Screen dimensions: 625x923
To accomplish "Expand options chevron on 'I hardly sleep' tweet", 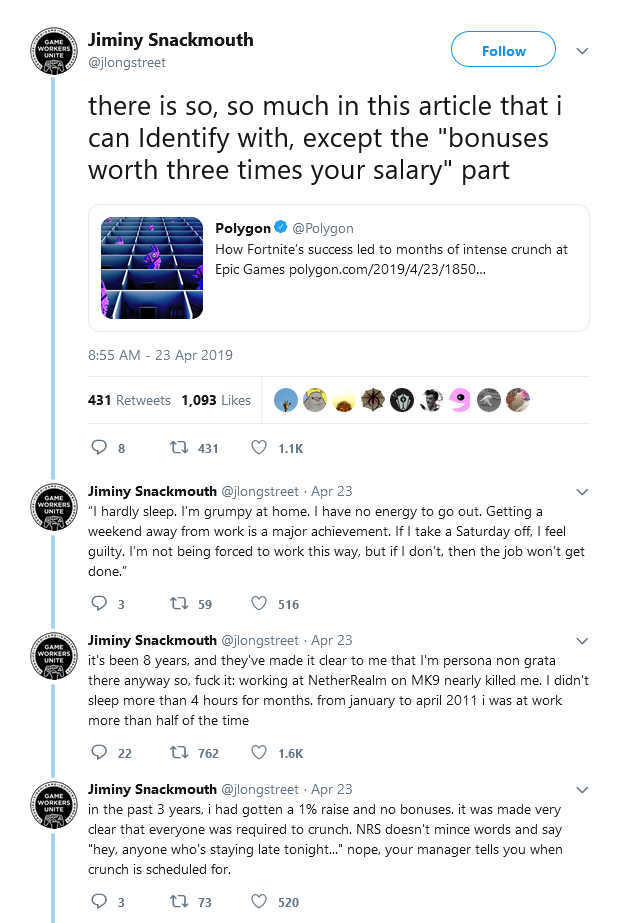I will coord(582,492).
